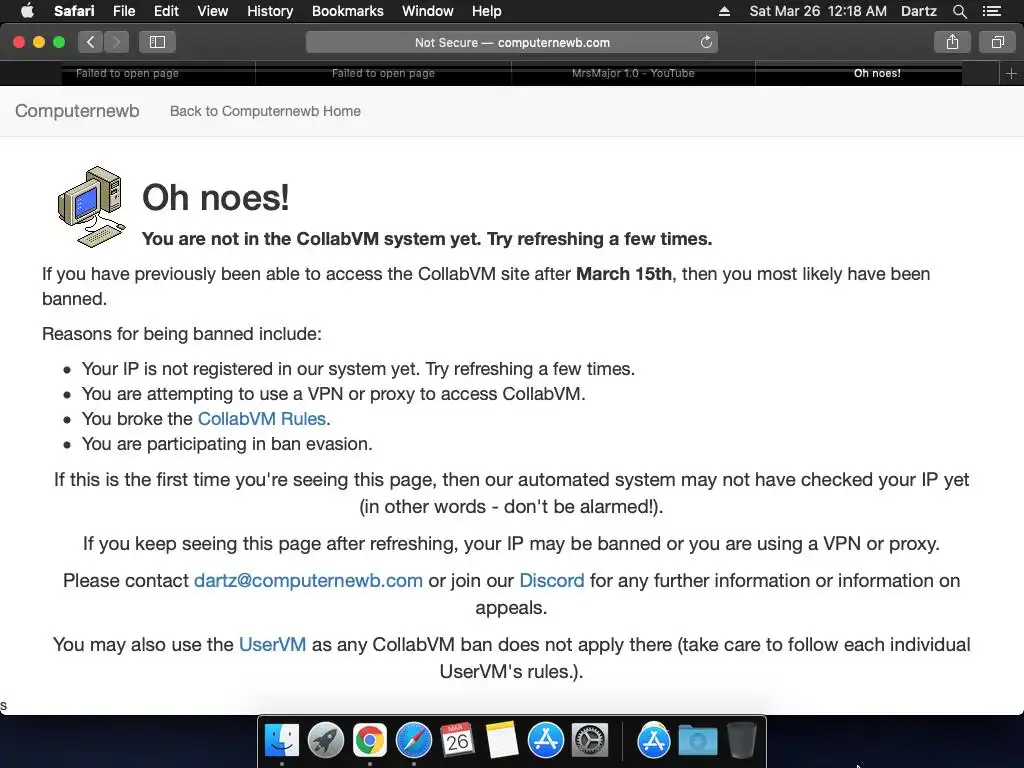Viewport: 1024px width, 768px height.
Task: Select the Oh noes! tab
Action: click(877, 73)
